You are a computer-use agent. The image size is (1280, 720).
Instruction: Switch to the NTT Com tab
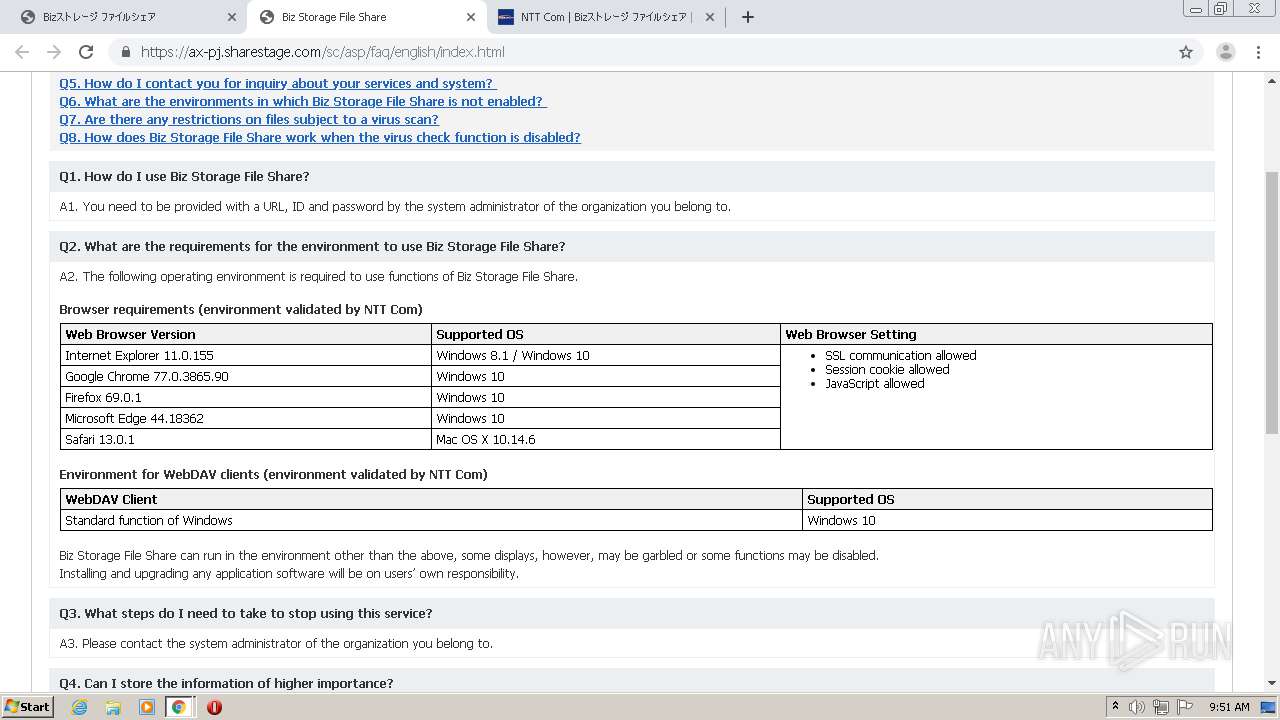point(605,17)
